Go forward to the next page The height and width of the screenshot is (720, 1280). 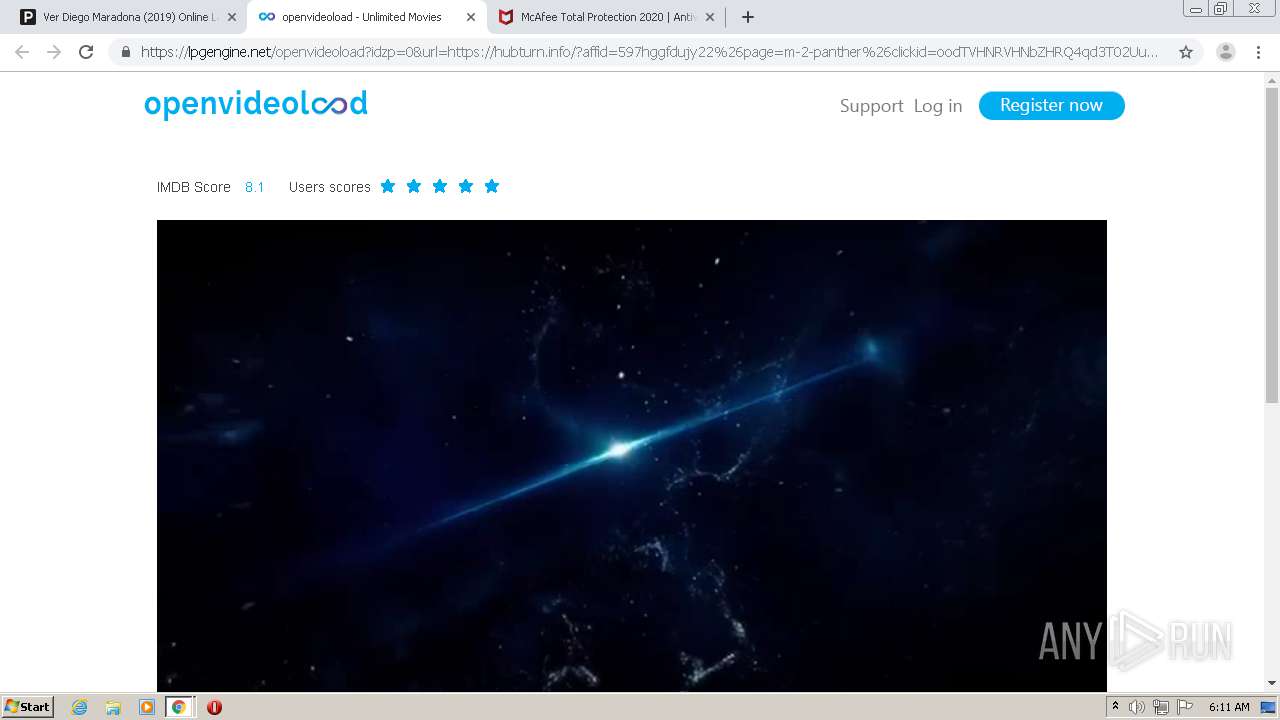pos(54,52)
